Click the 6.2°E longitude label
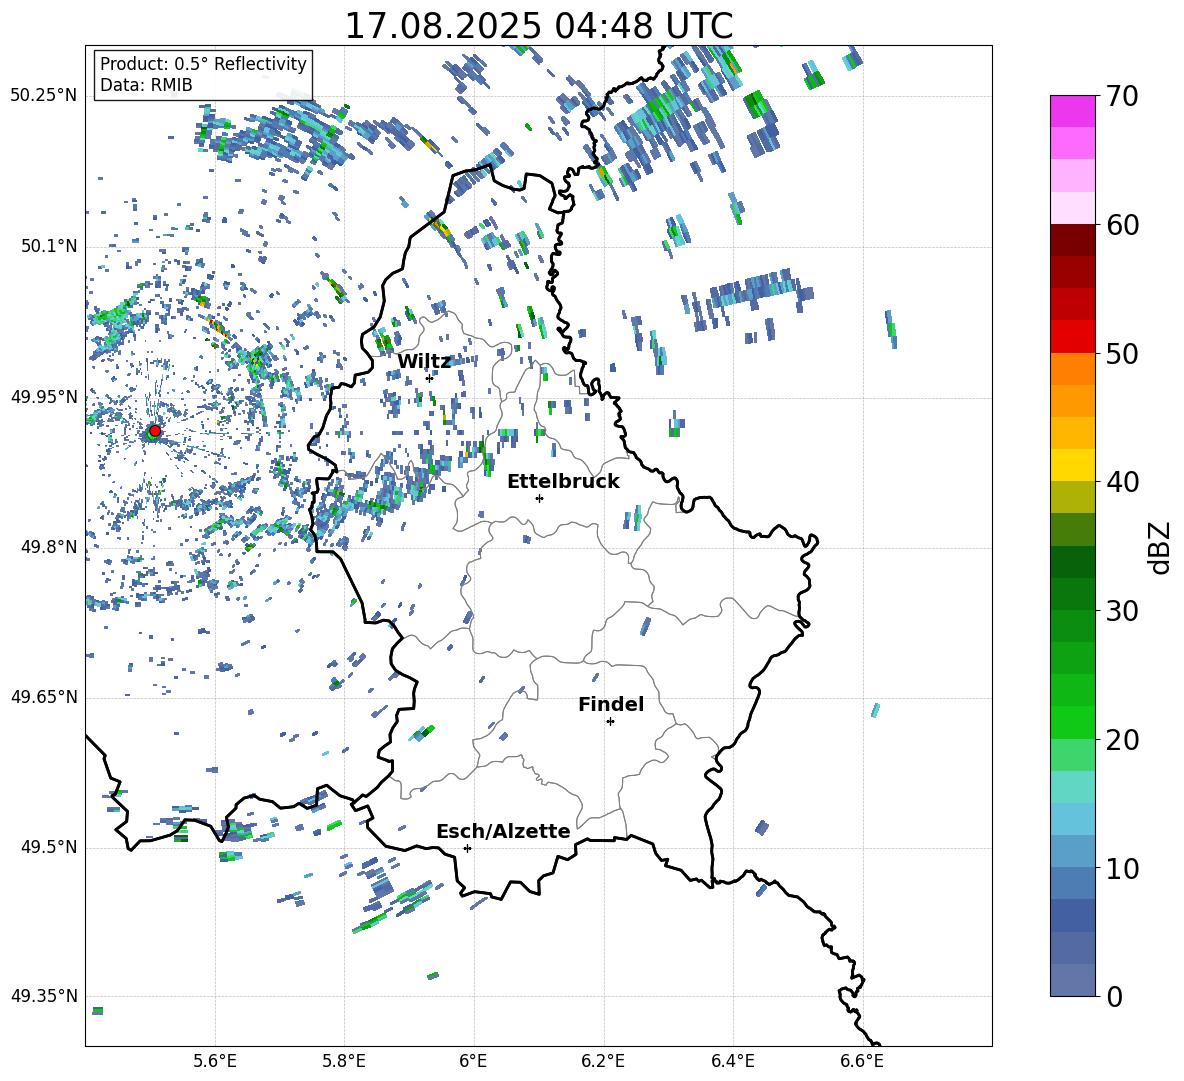Image resolution: width=1184 pixels, height=1081 pixels. 603,1061
